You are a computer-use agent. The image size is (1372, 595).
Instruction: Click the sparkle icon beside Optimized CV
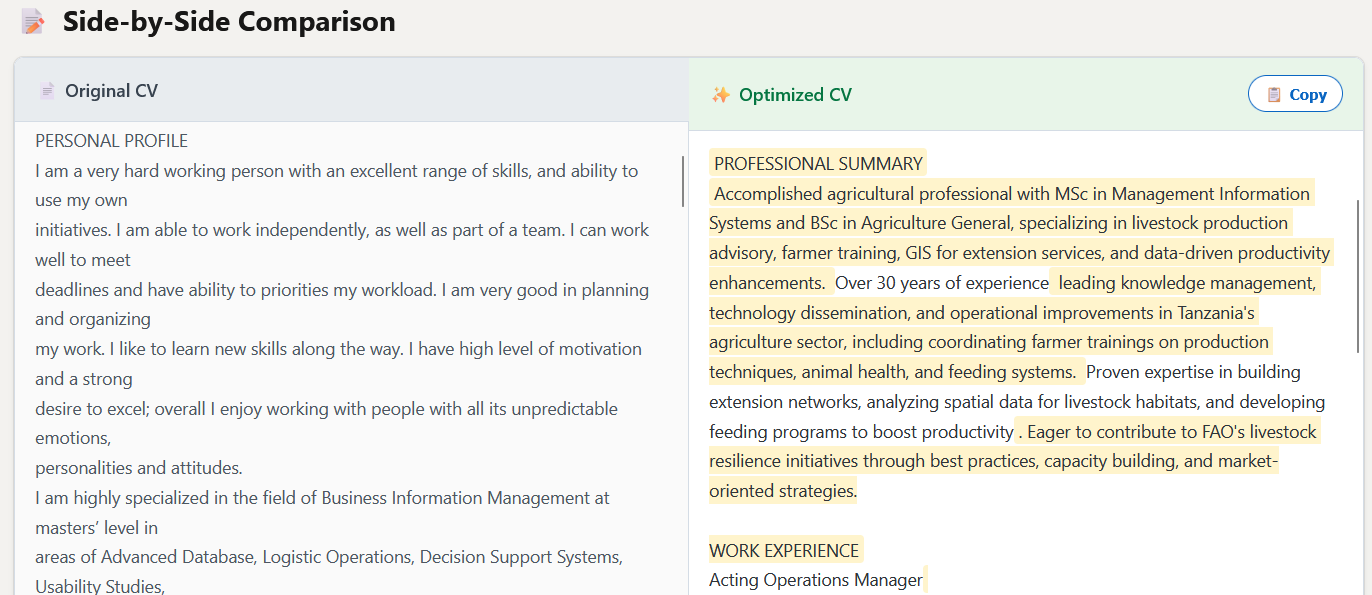pyautogui.click(x=721, y=93)
